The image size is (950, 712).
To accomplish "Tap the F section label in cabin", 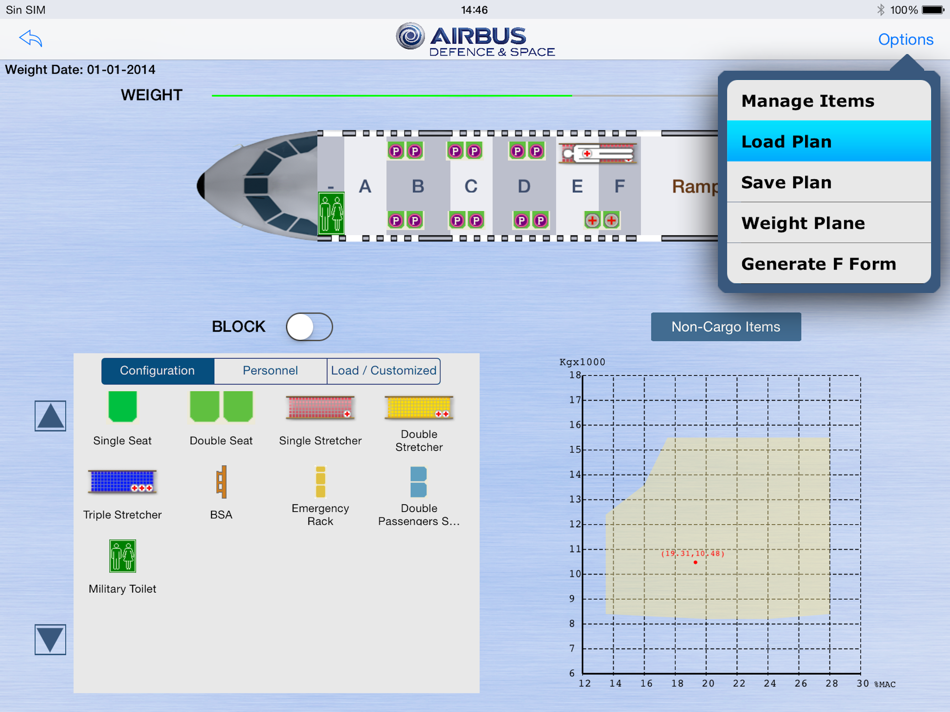I will coord(619,185).
